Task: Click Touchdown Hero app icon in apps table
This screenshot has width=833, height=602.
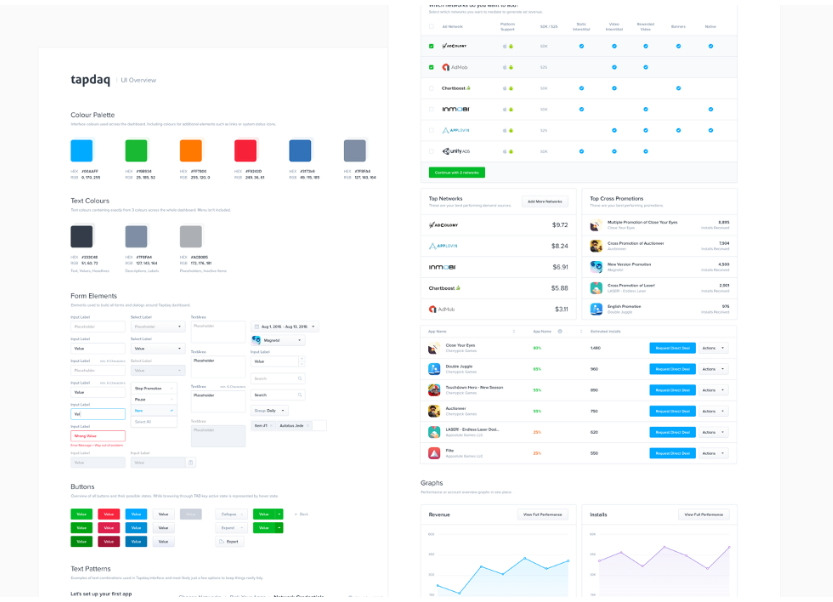Action: tap(434, 390)
